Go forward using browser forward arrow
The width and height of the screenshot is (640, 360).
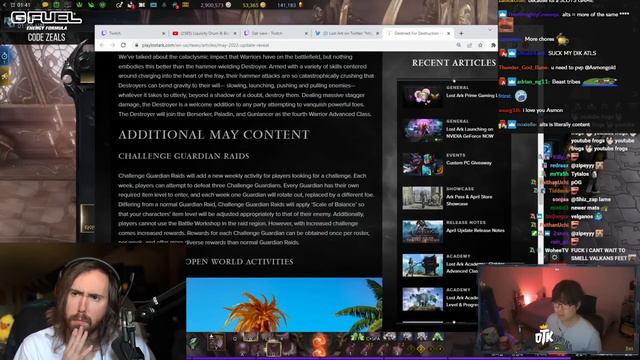point(113,45)
